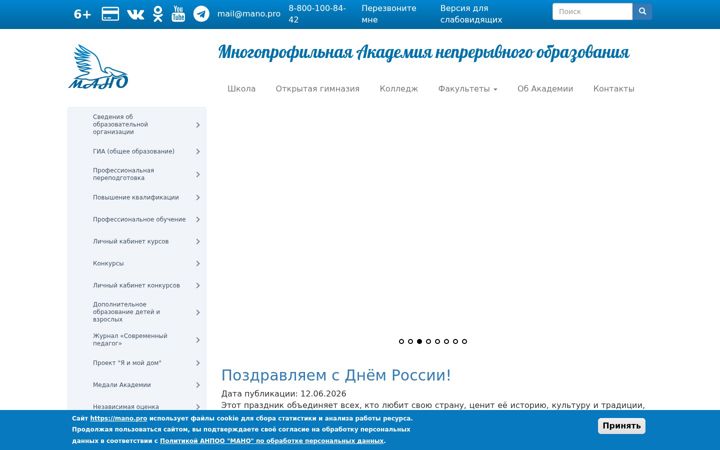Viewport: 720px width, 450px height.
Task: Click the mail@mano.pro email link
Action: click(249, 14)
